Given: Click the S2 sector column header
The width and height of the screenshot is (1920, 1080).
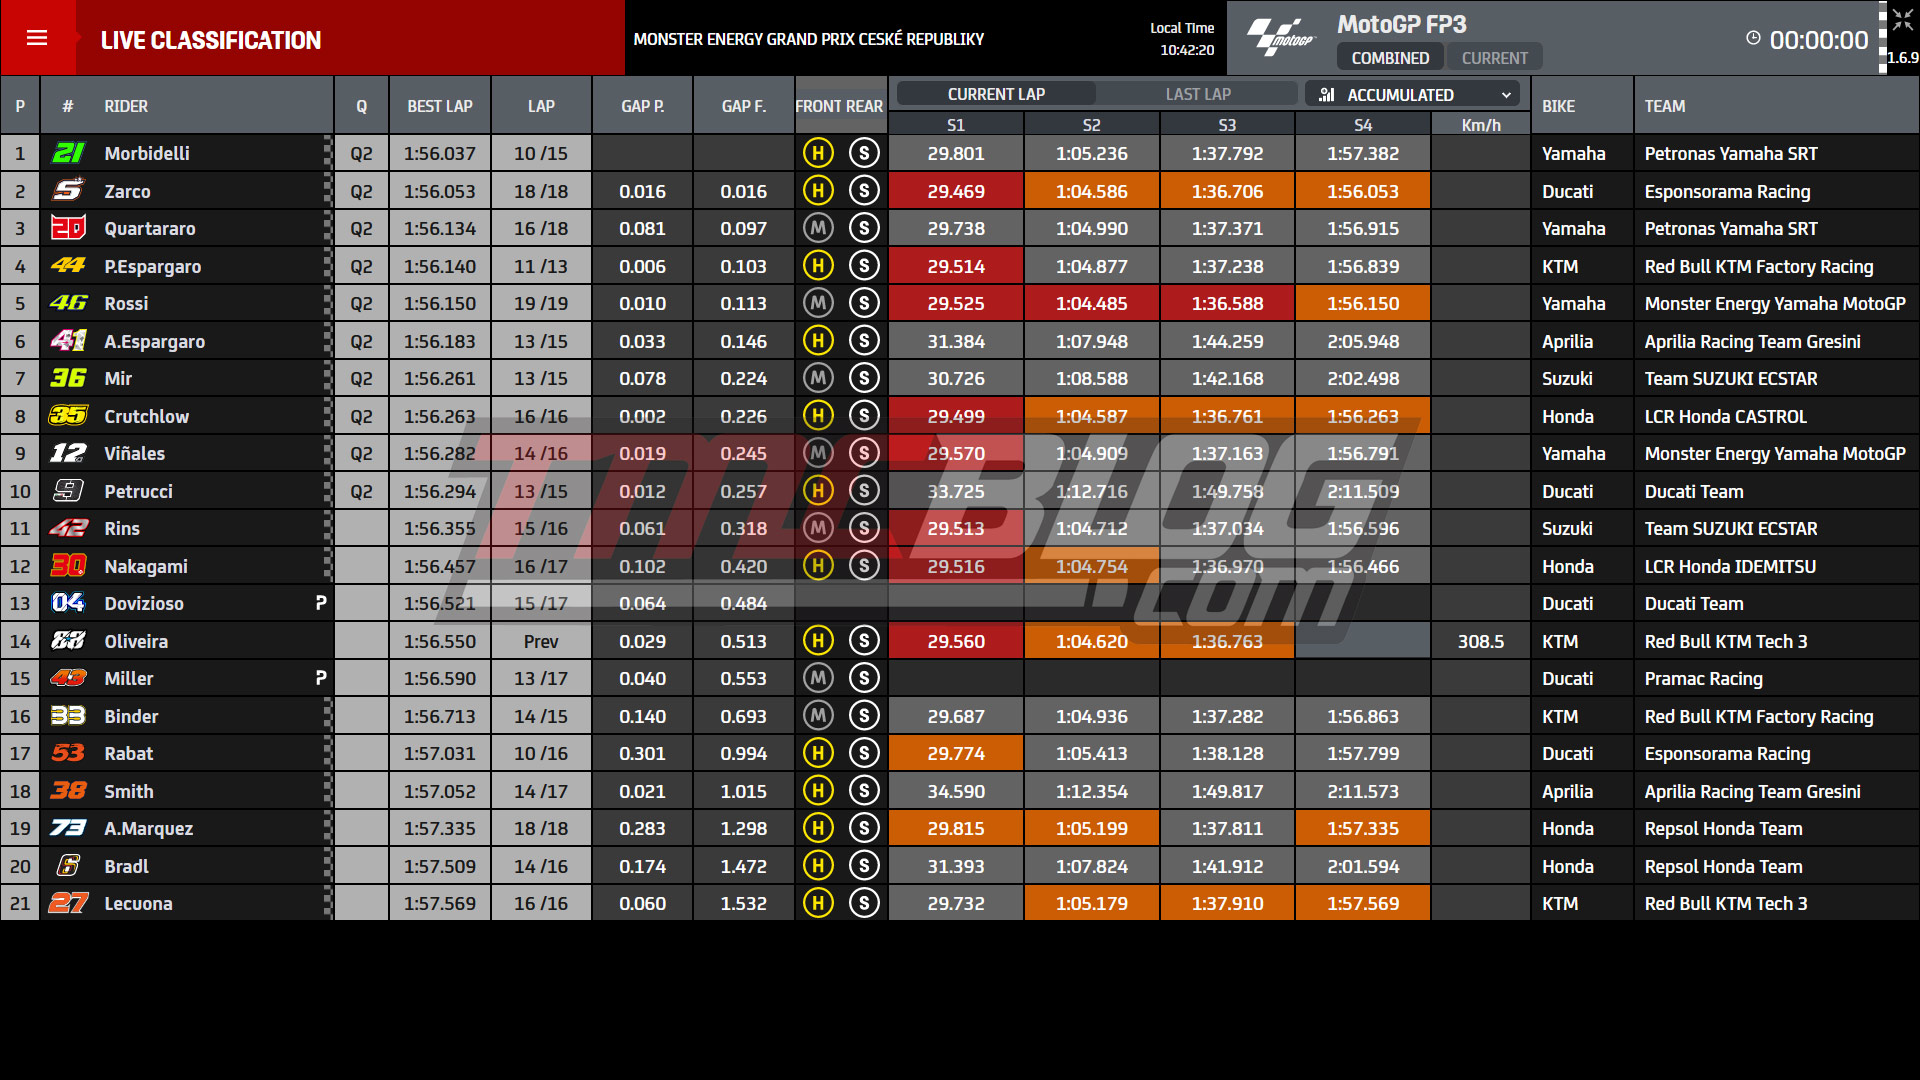Looking at the screenshot, I should 1091,125.
